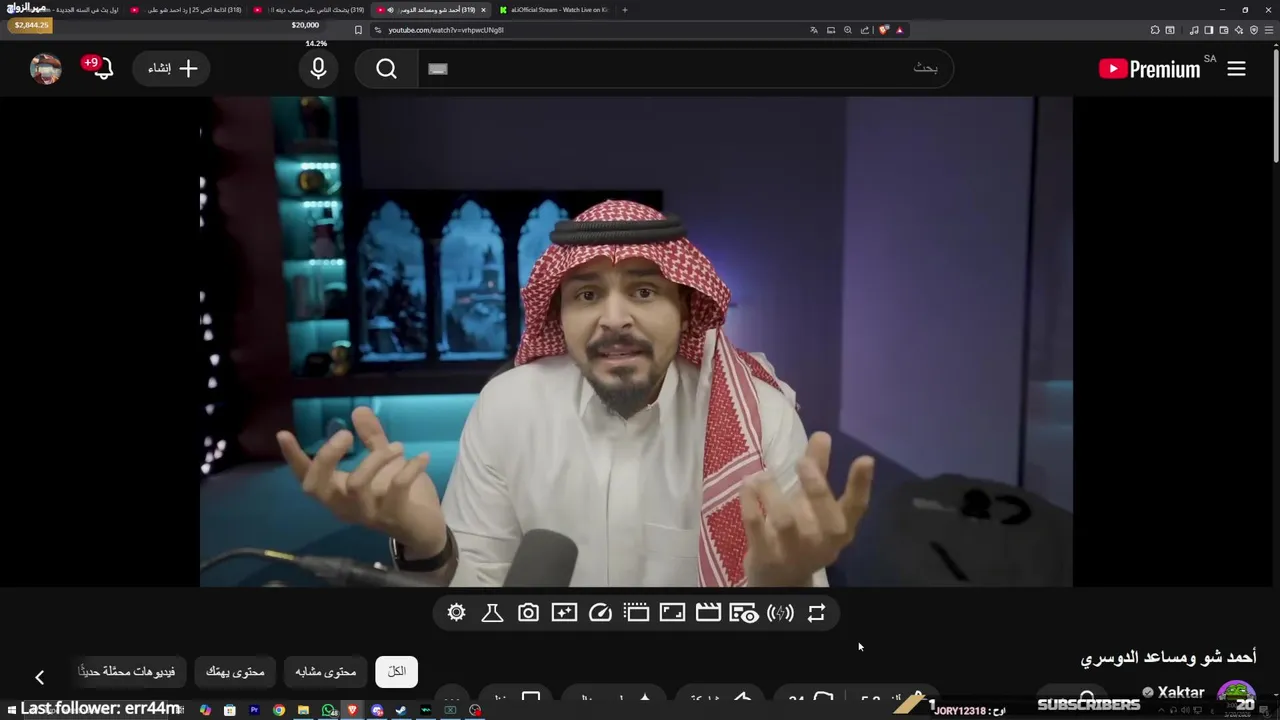This screenshot has width=1280, height=720.
Task: Take a screenshot with the camera icon
Action: point(528,613)
